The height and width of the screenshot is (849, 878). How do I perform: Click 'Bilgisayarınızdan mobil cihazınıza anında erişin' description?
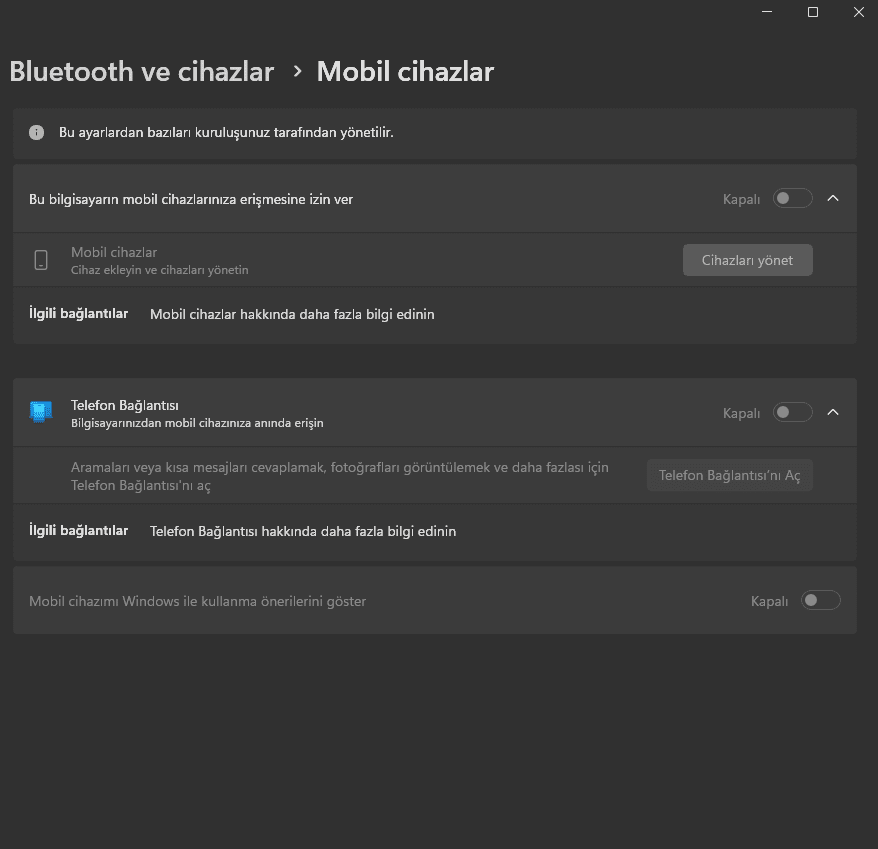pyautogui.click(x=197, y=423)
